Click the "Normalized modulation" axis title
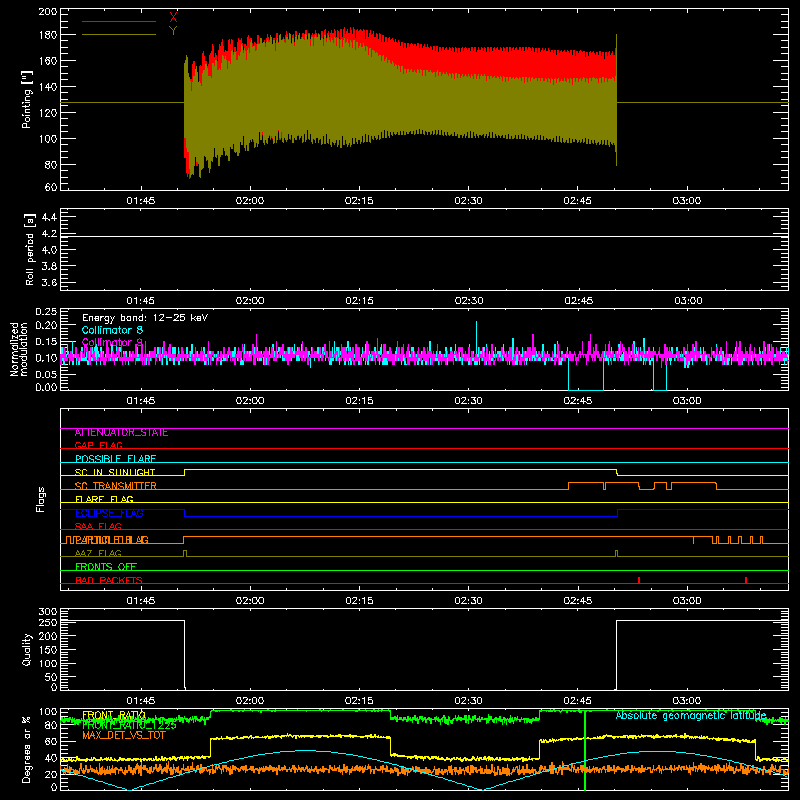The image size is (800, 800). 19,349
